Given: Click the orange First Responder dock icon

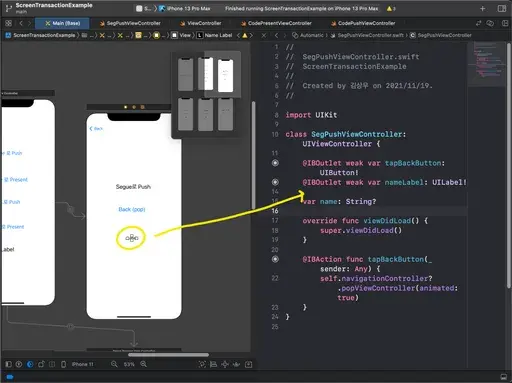Looking at the screenshot, I should pos(134,107).
